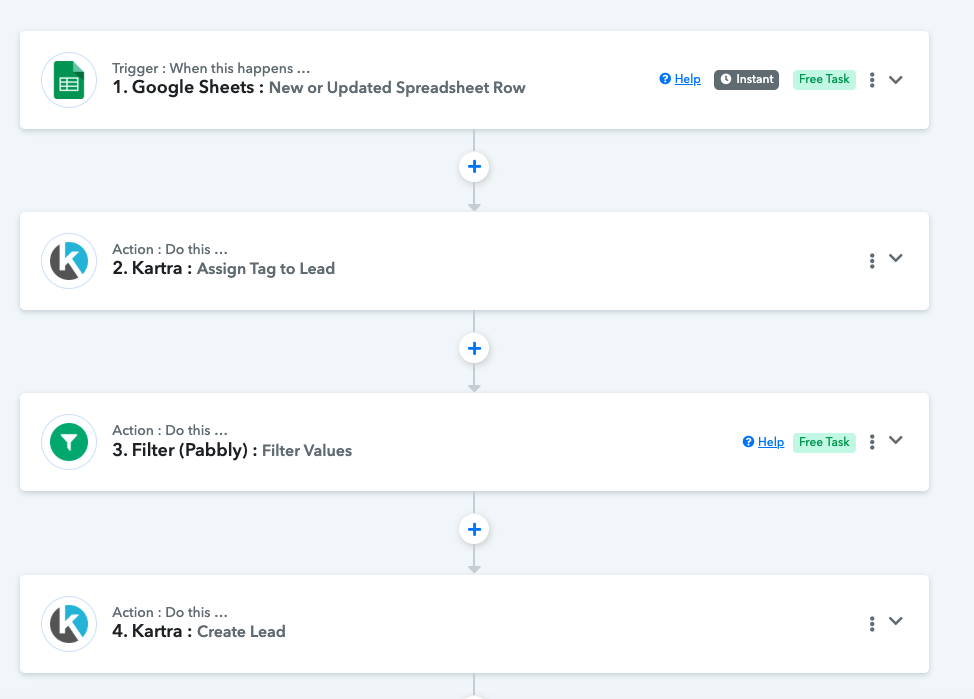Open three-dot menu for Google Sheets step

(x=872, y=80)
